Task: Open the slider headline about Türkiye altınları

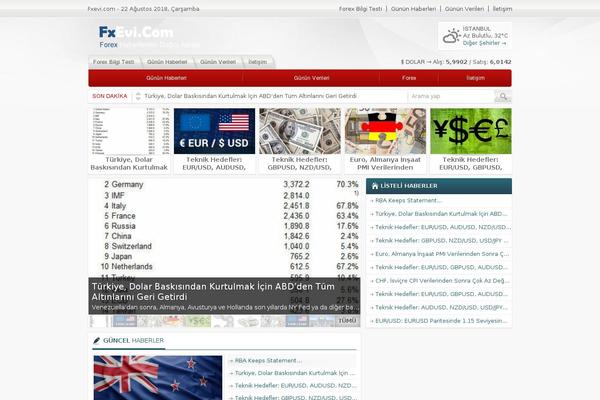Action: pyautogui.click(x=213, y=292)
